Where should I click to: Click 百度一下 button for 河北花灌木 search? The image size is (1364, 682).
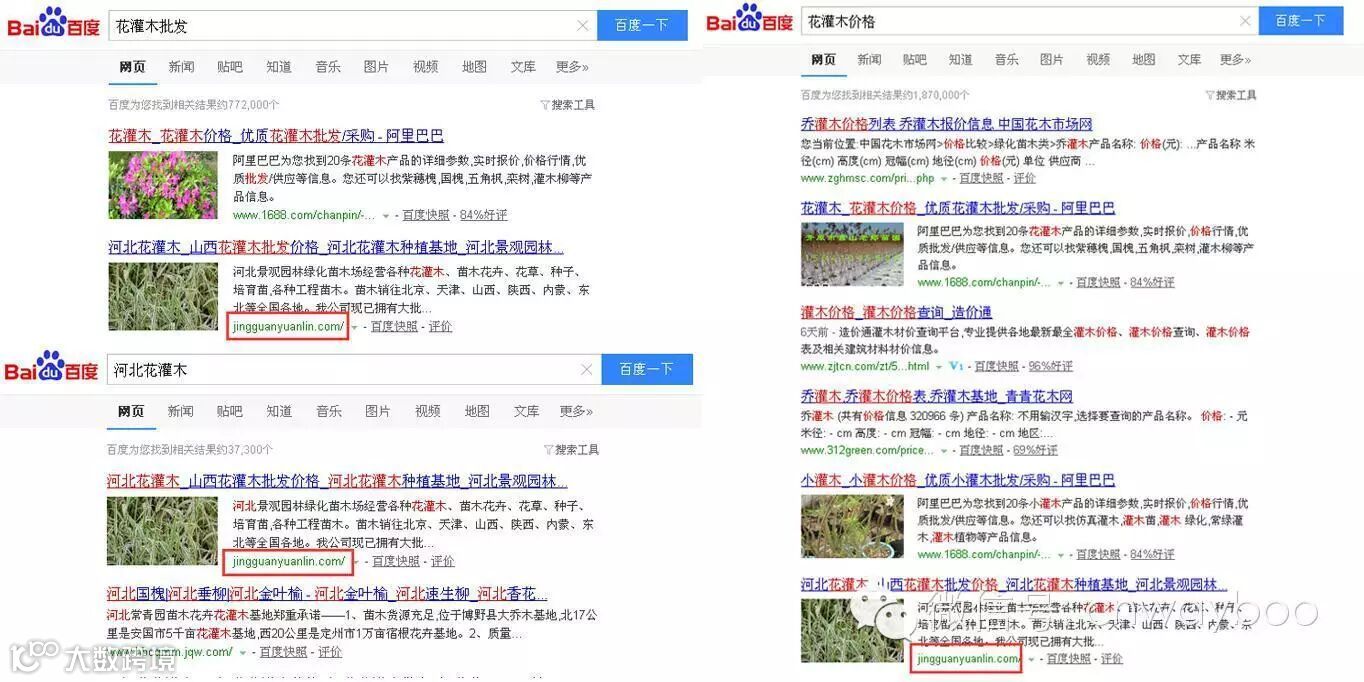[647, 369]
